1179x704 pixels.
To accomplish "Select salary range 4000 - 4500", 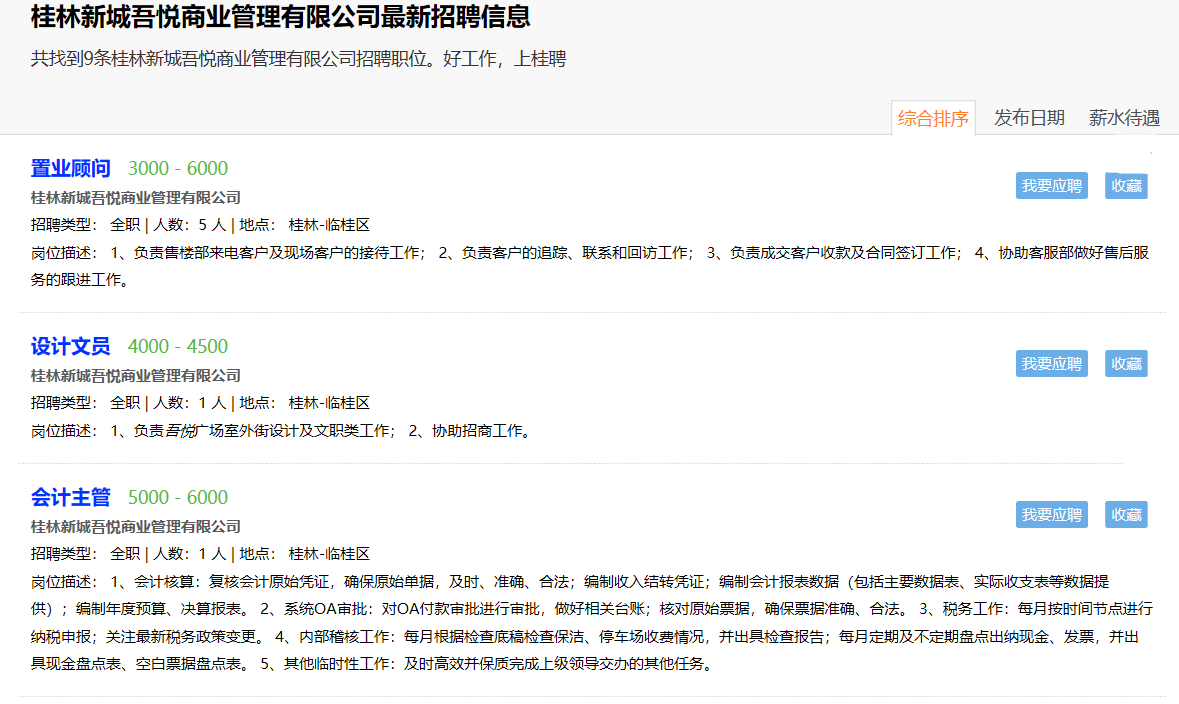I will pyautogui.click(x=177, y=347).
